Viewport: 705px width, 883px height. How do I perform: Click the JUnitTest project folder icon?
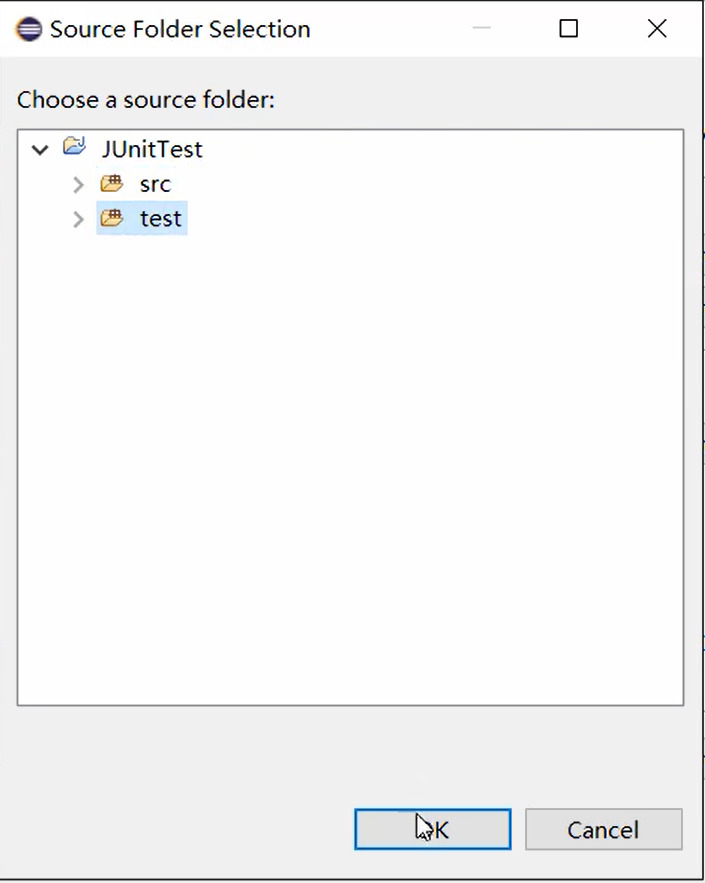(x=74, y=146)
